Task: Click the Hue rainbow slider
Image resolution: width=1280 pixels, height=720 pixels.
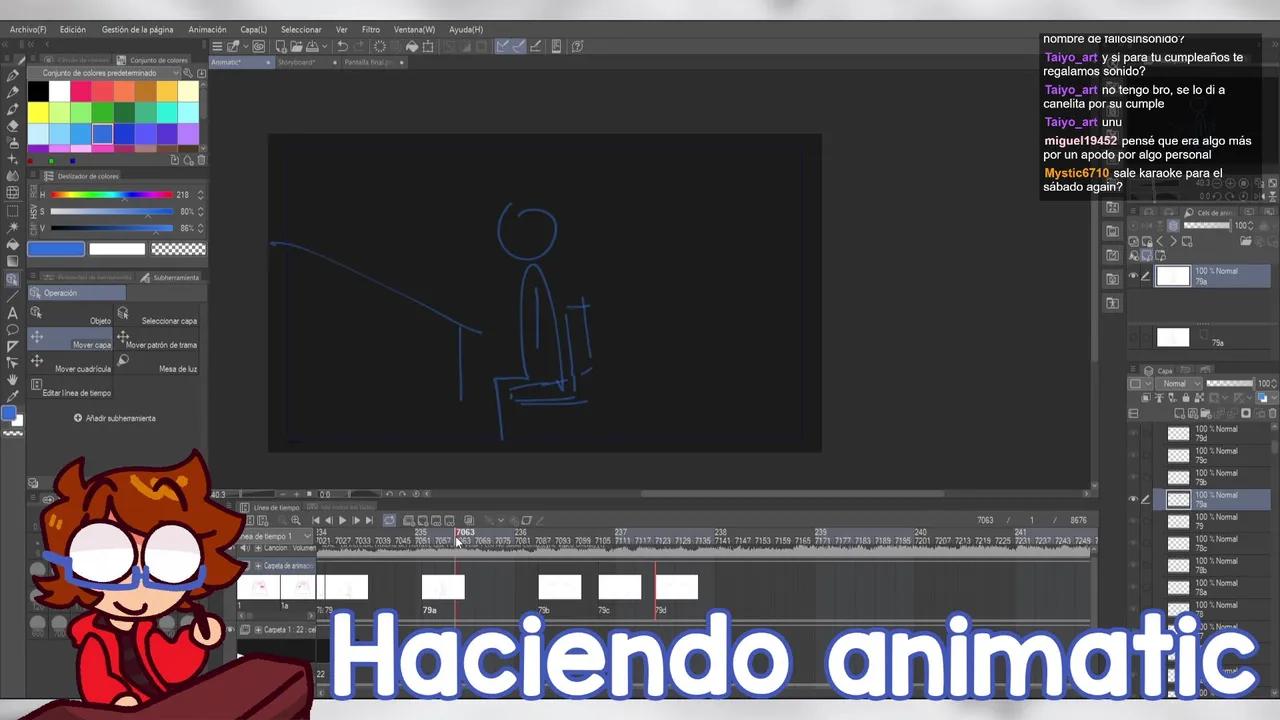Action: point(112,195)
